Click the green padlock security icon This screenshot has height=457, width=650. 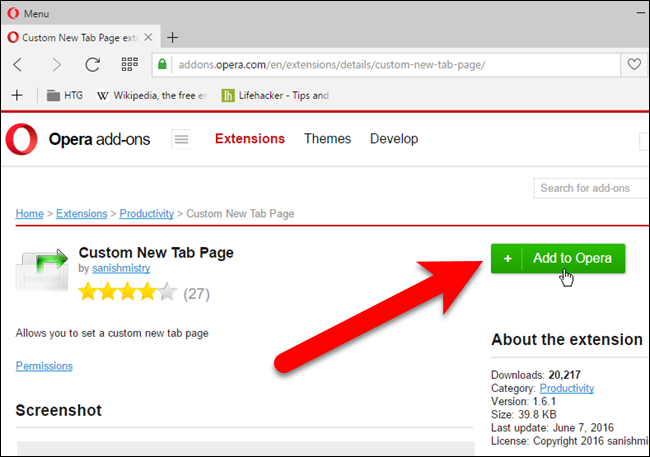coord(162,64)
